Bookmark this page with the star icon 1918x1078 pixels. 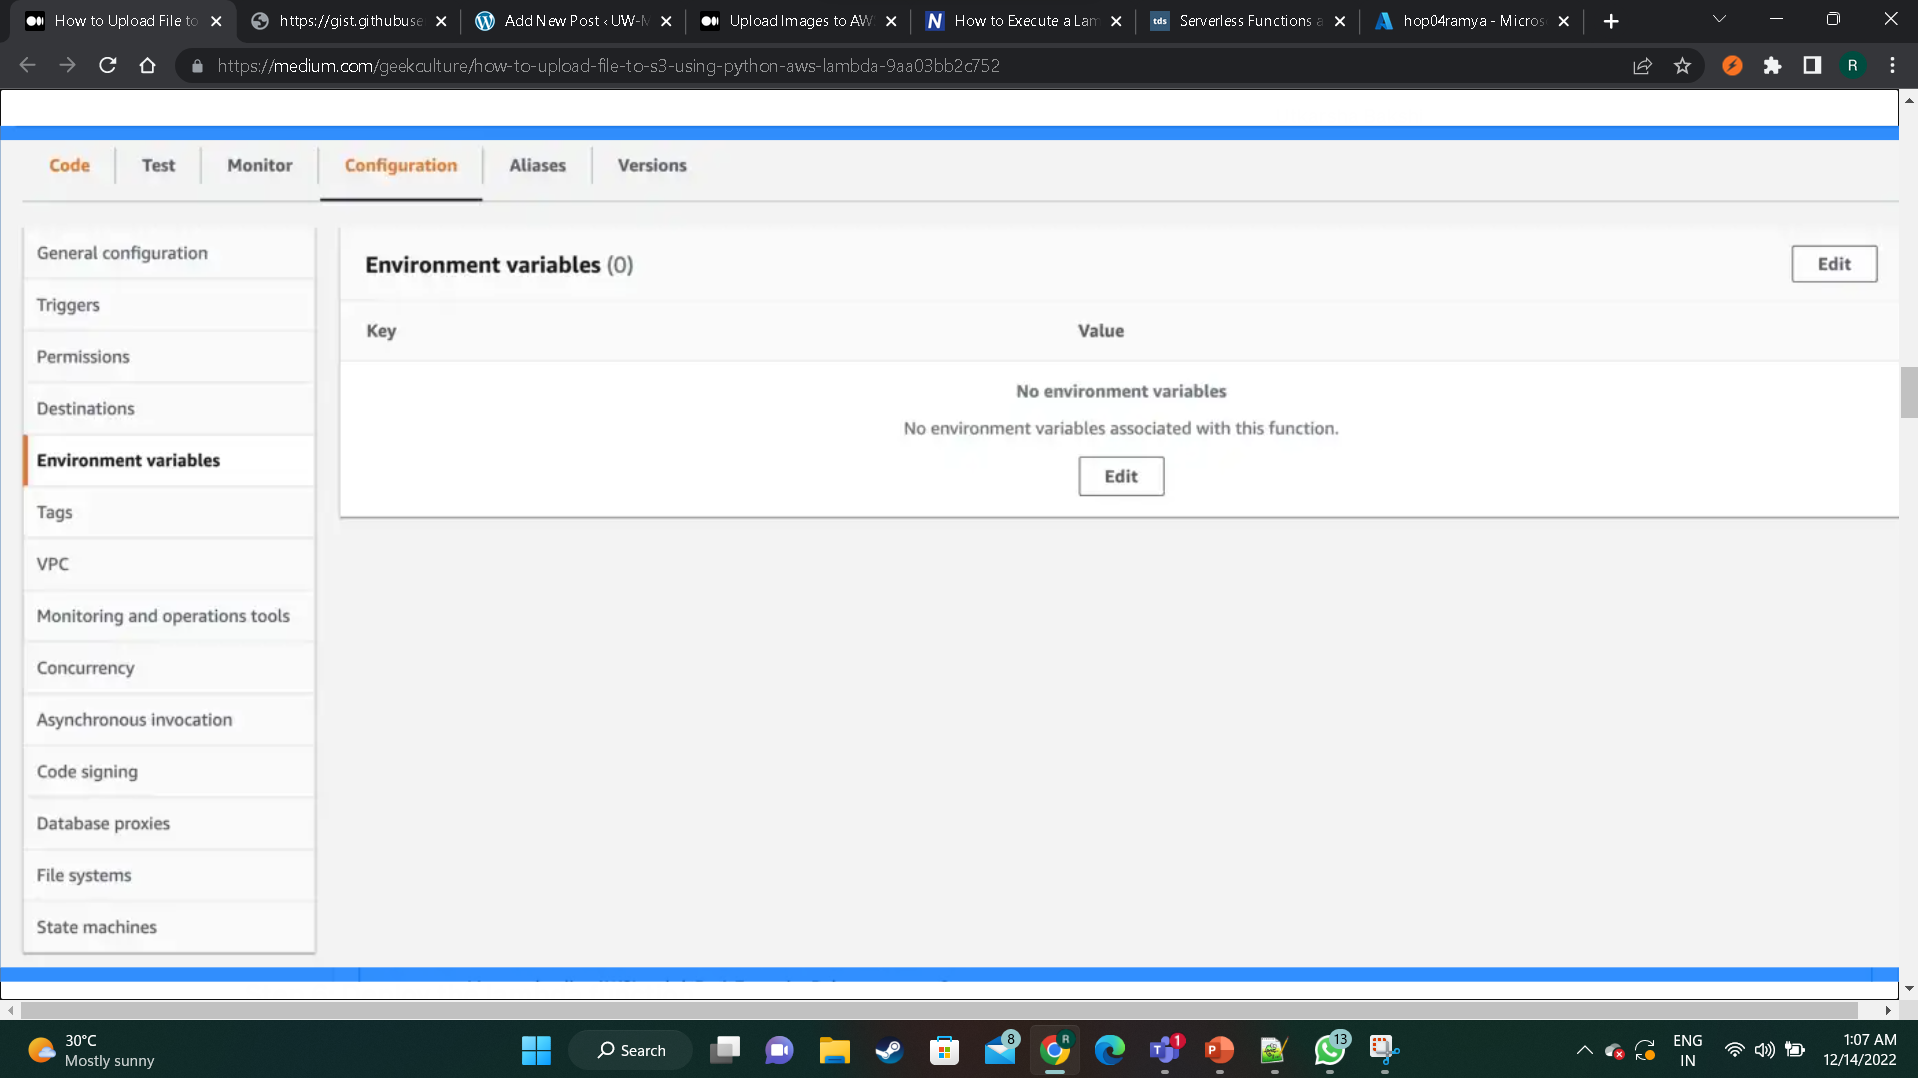point(1683,65)
